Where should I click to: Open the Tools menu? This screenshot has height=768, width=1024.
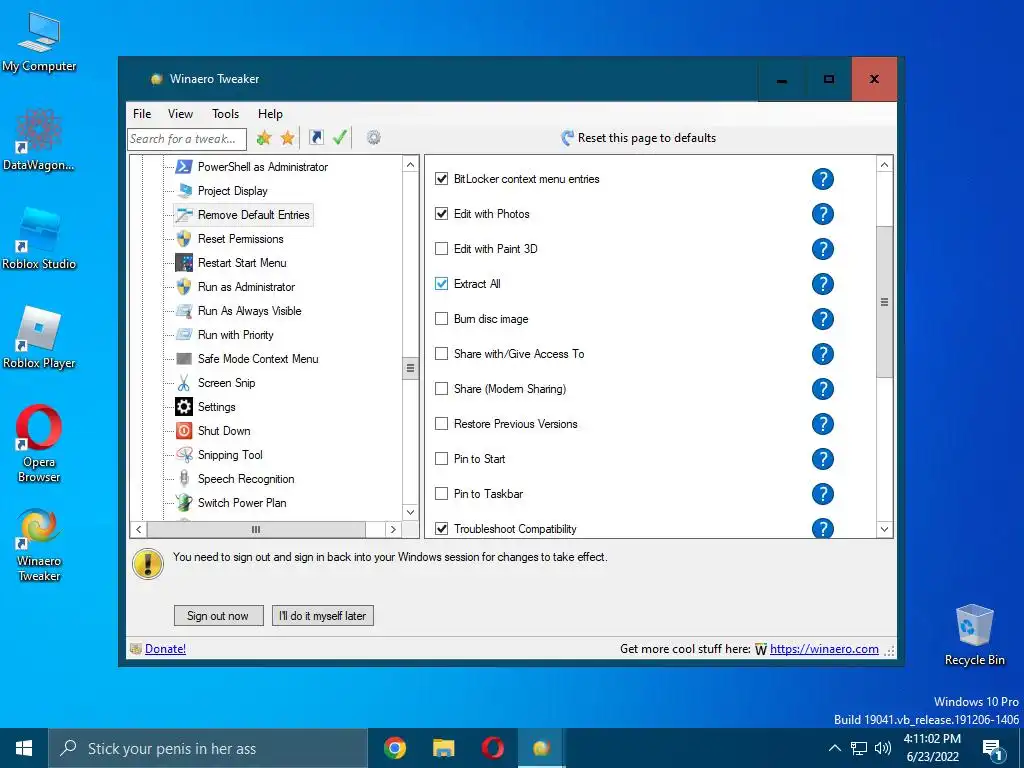click(x=225, y=114)
